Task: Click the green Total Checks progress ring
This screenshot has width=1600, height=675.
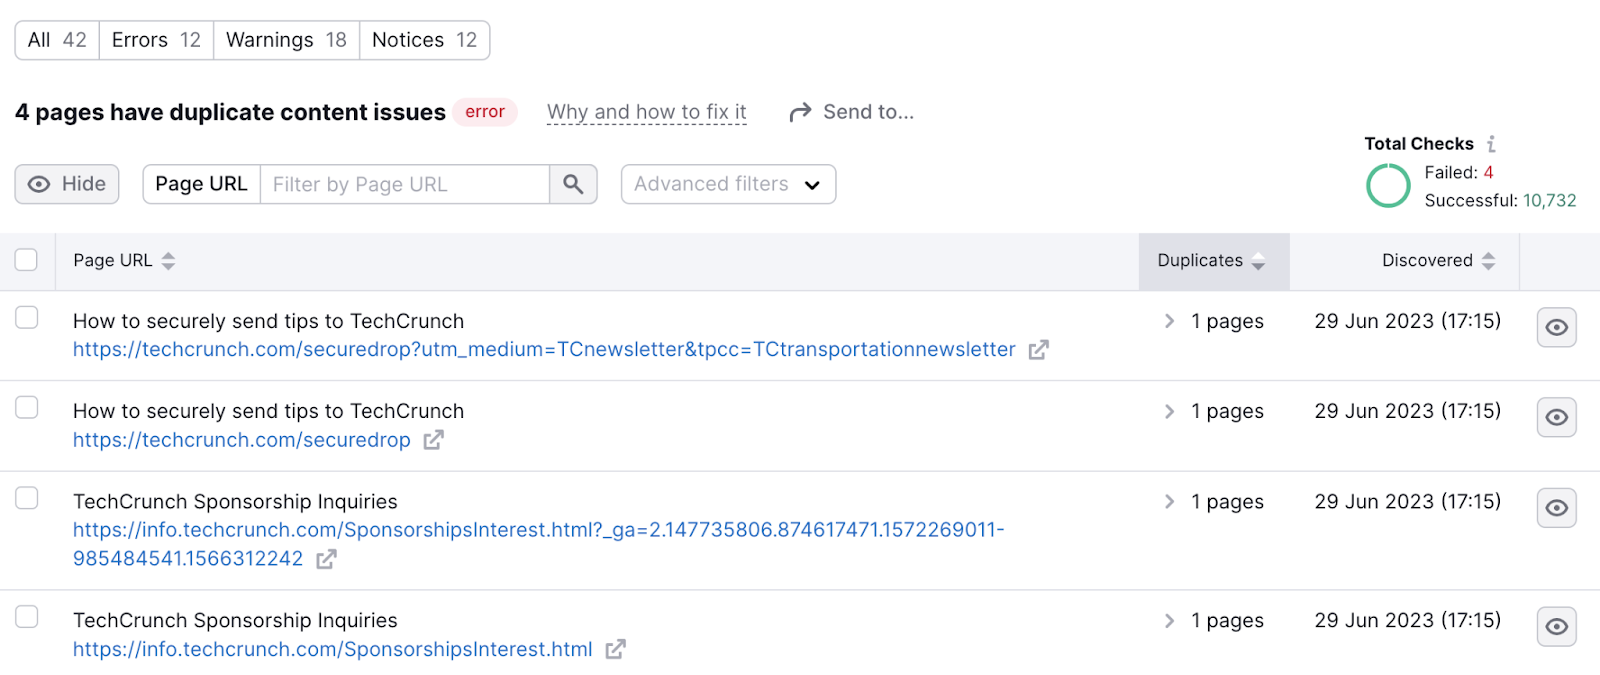Action: (x=1388, y=186)
